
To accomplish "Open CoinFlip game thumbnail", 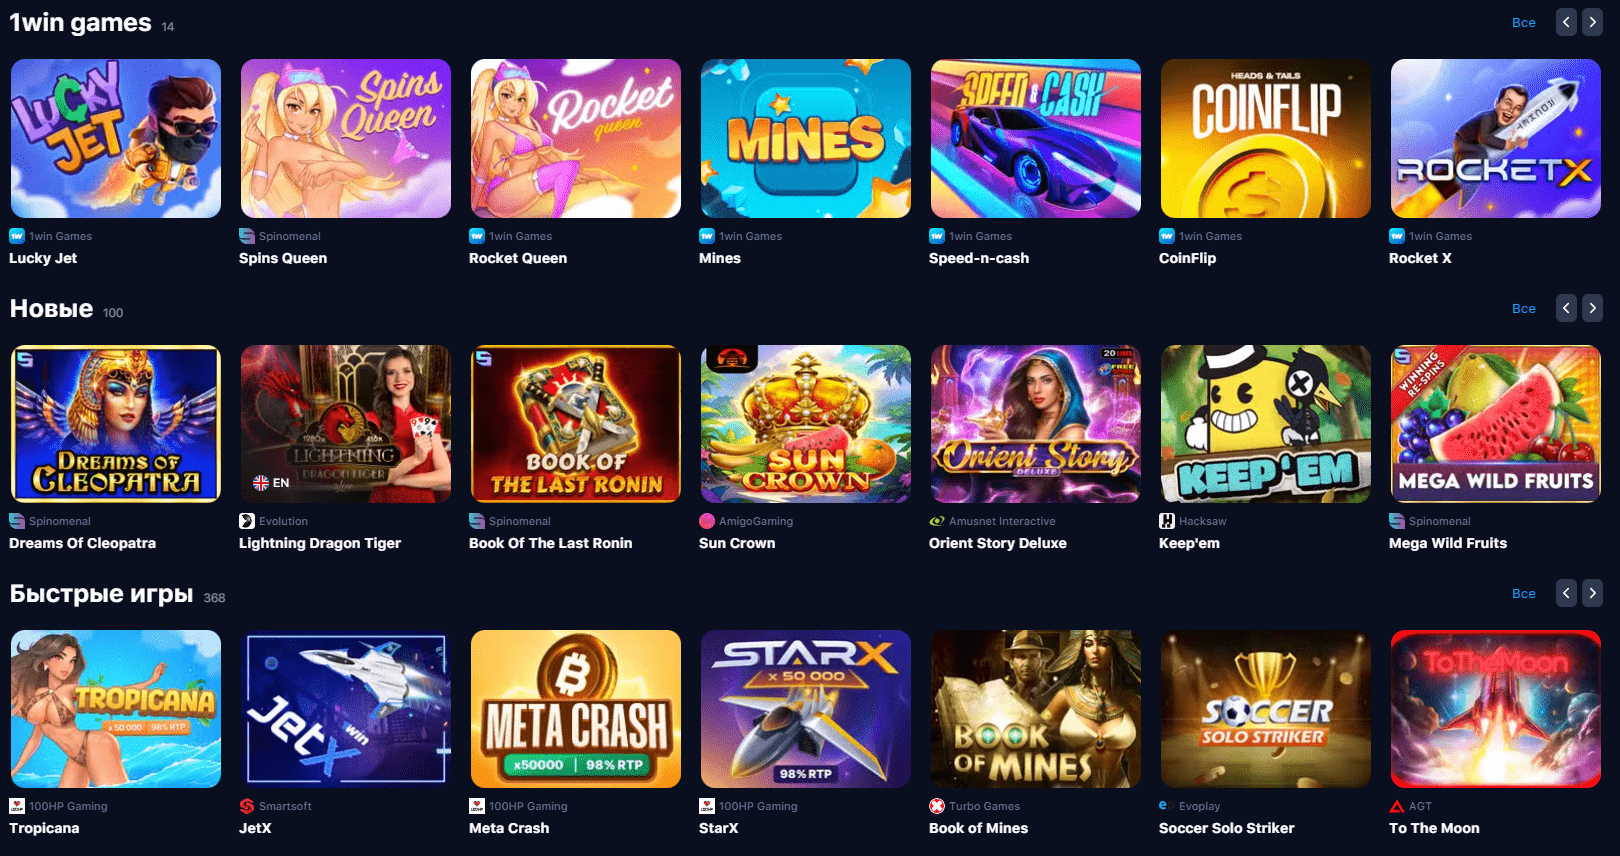I will [1266, 138].
